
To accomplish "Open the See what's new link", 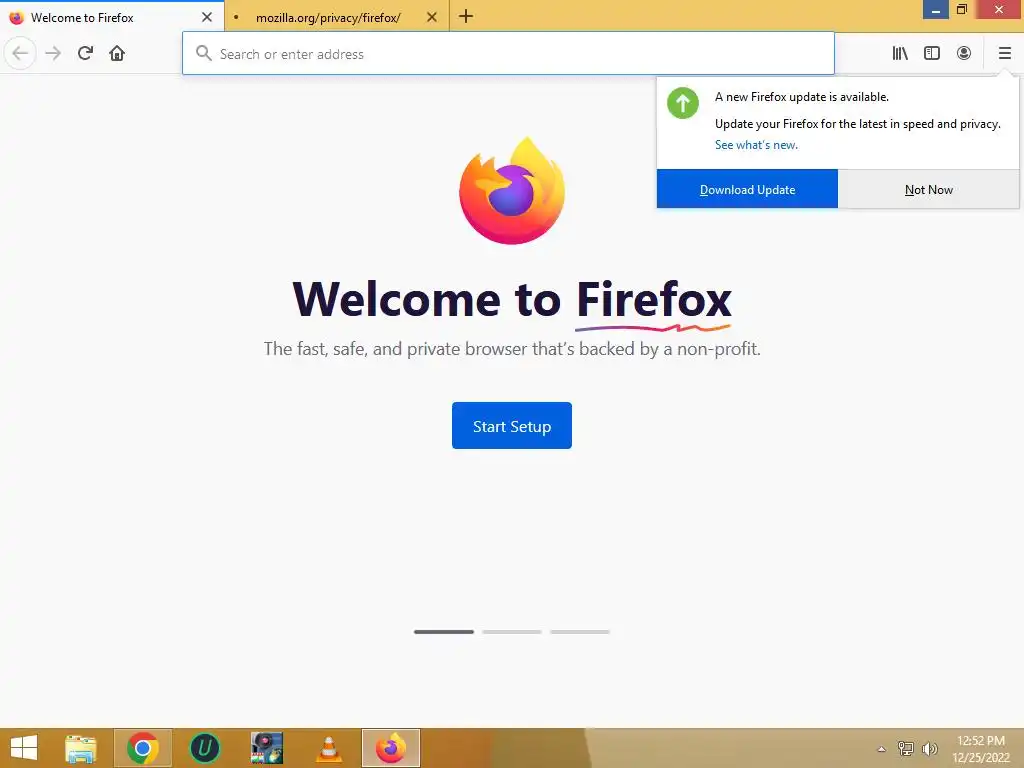I will coord(756,145).
